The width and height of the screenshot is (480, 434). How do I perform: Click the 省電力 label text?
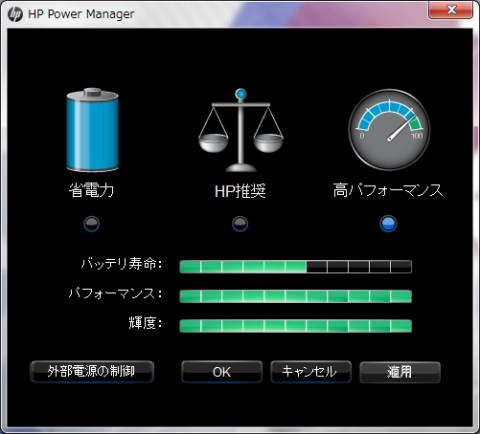point(91,190)
